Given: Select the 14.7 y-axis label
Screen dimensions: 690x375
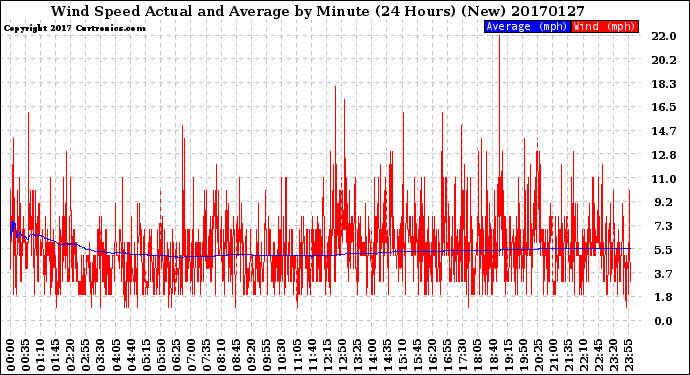Looking at the screenshot, I should [664, 131].
